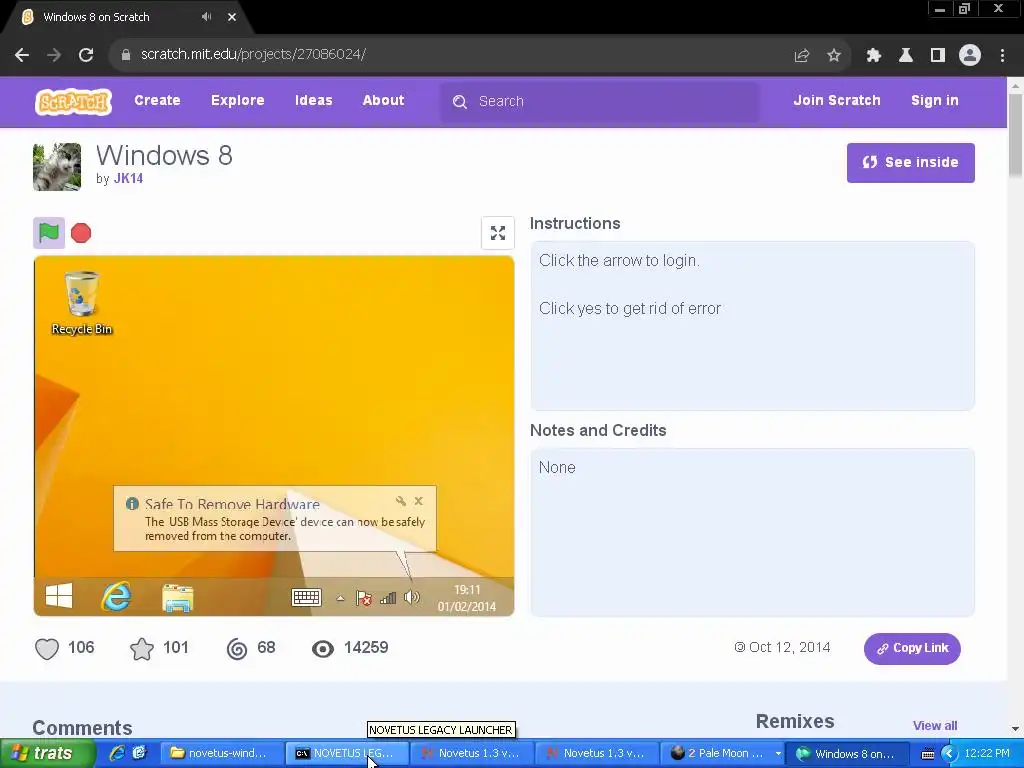Expand hidden tray icons arrow in project

click(340, 598)
